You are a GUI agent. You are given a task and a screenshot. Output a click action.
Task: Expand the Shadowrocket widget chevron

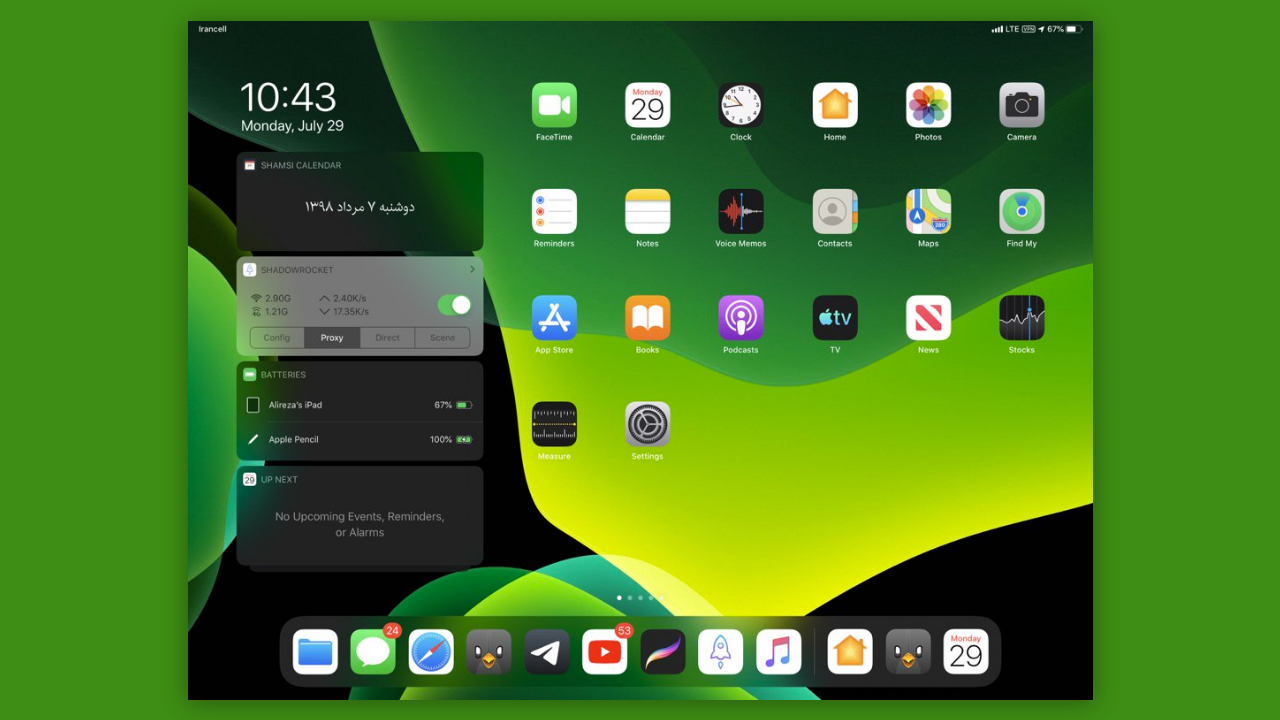pyautogui.click(x=472, y=270)
